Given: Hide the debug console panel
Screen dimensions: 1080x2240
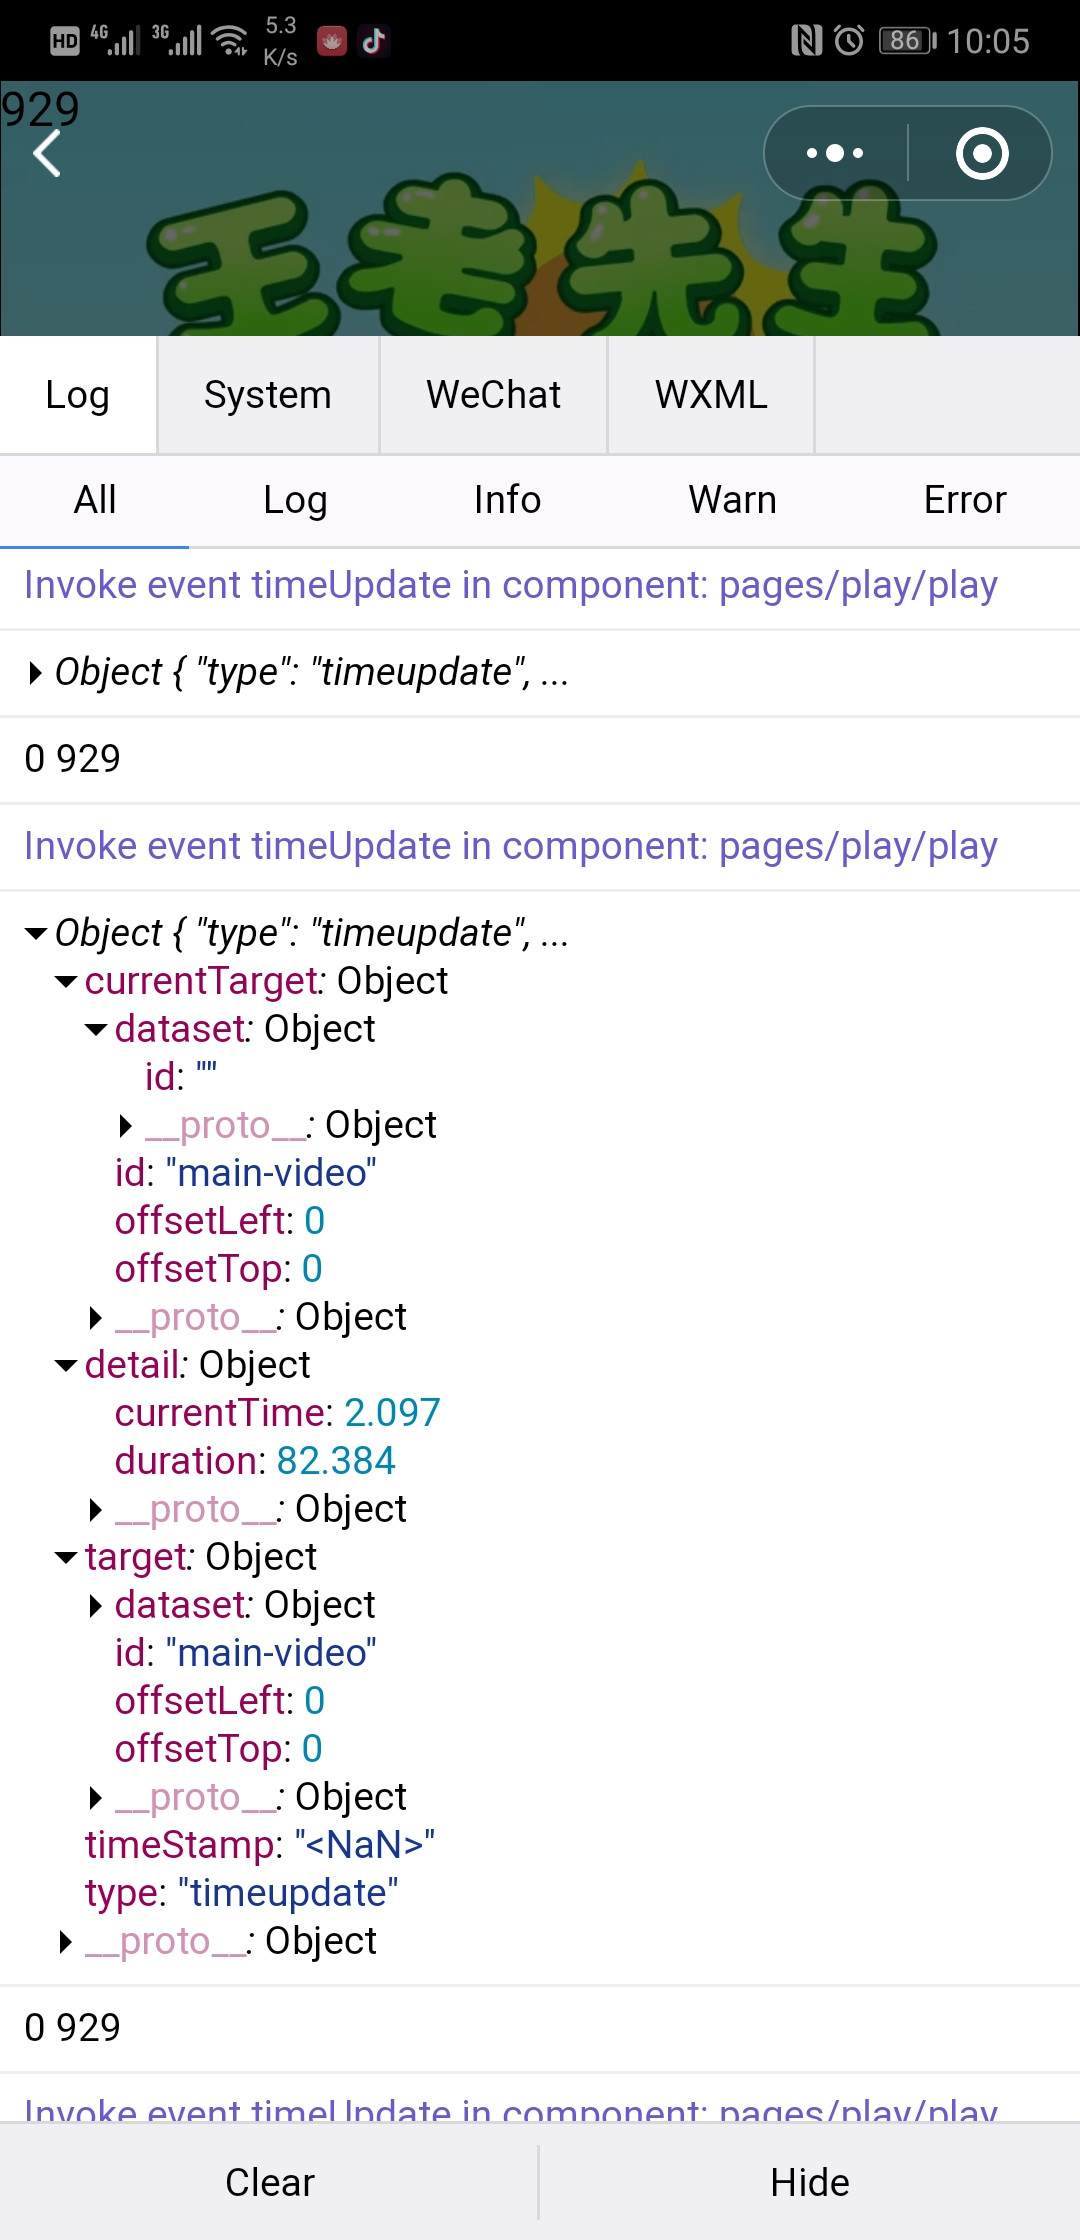Looking at the screenshot, I should pos(810,2182).
